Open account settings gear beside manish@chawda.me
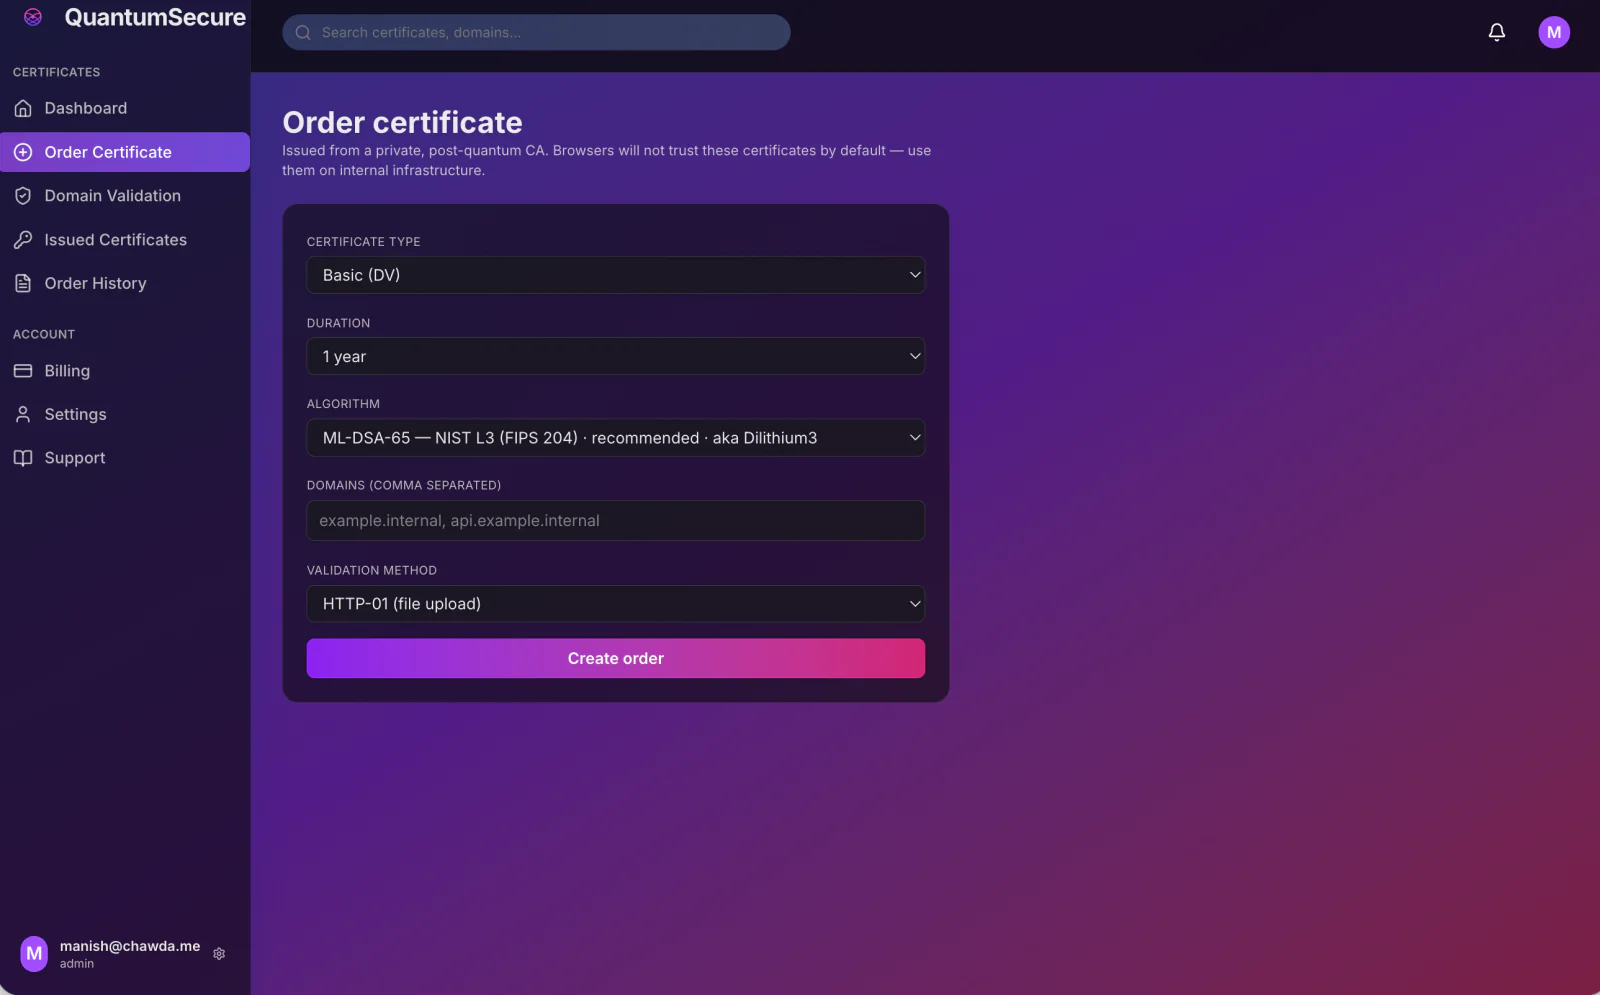 coord(219,954)
